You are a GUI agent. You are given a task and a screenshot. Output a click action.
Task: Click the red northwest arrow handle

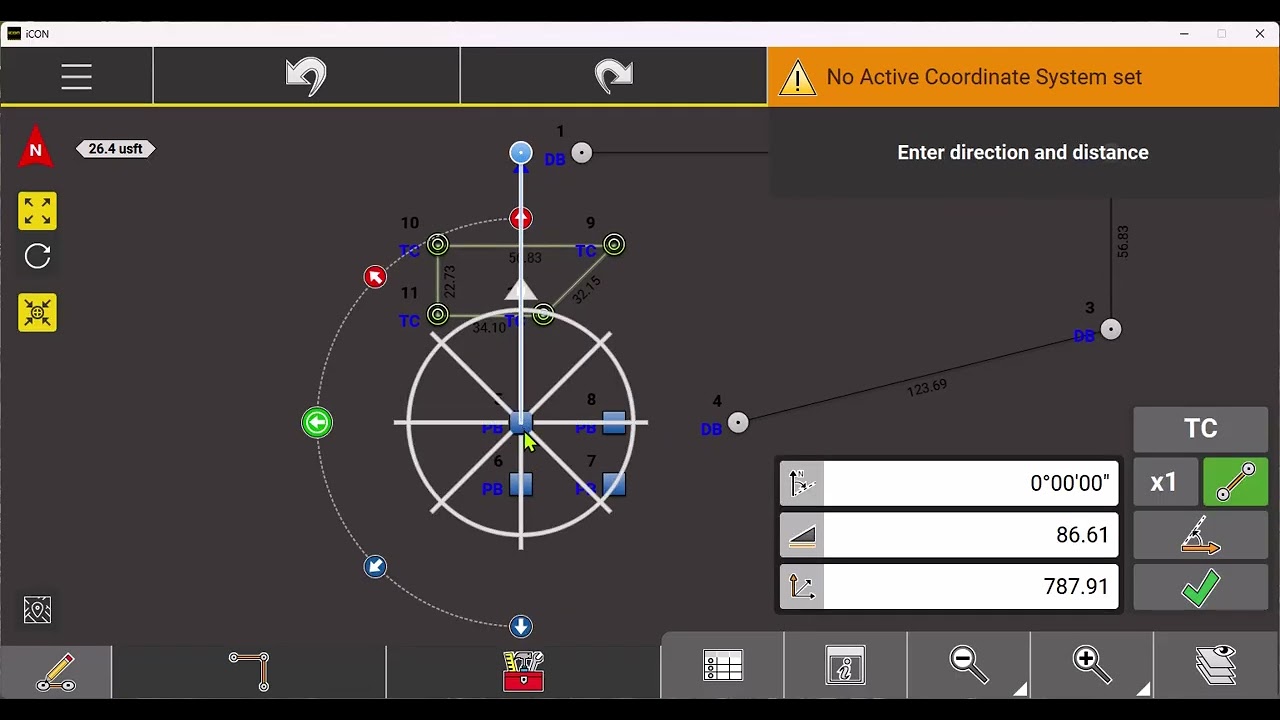[x=375, y=277]
